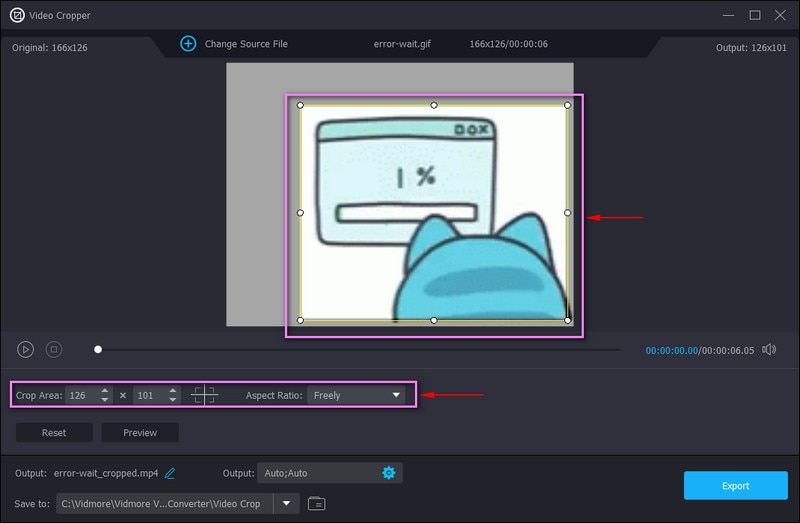Mute the volume speaker icon
800x523 pixels.
[x=769, y=350]
